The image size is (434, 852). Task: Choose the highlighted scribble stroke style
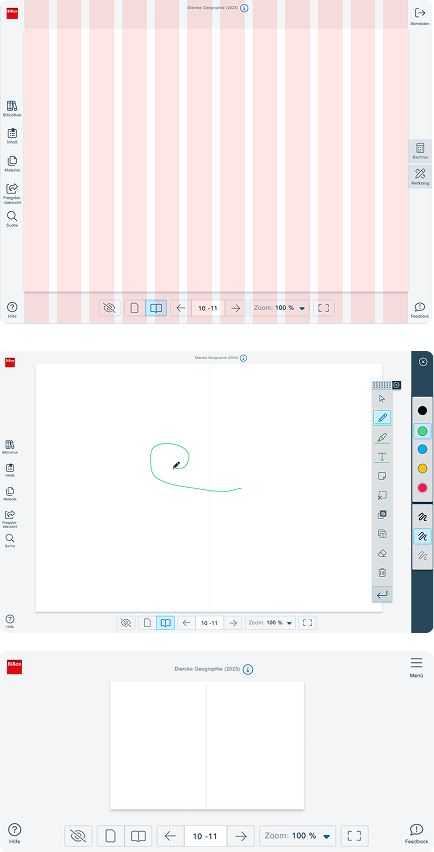[422, 536]
